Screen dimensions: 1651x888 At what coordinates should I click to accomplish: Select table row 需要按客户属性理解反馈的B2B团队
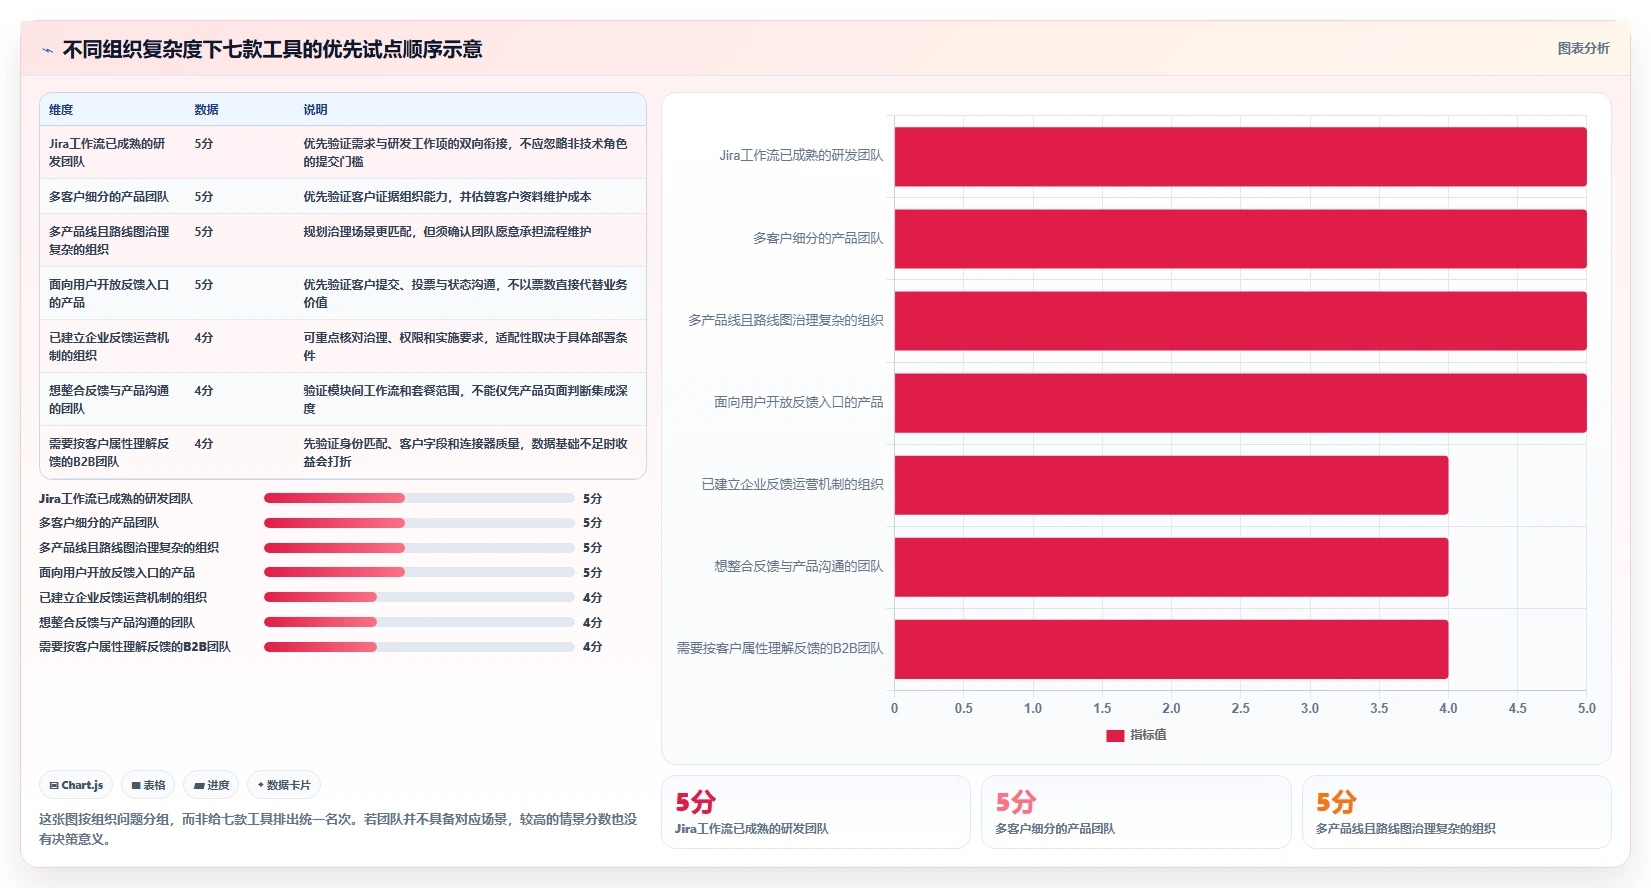pyautogui.click(x=343, y=452)
